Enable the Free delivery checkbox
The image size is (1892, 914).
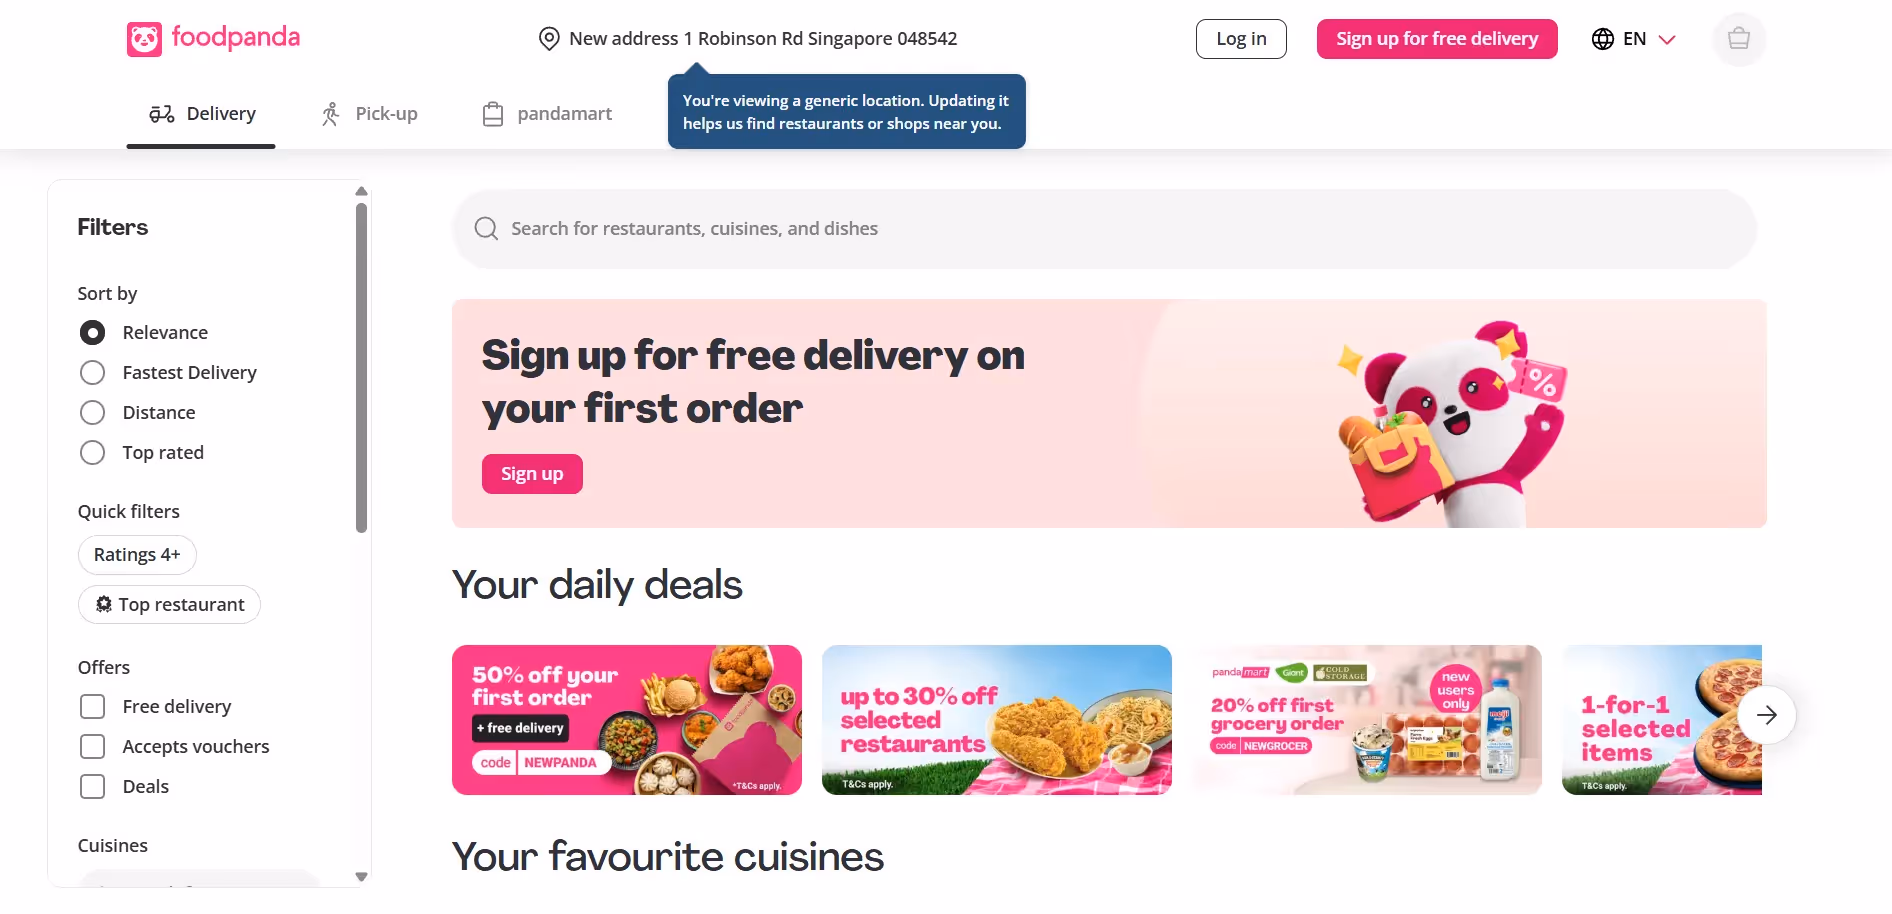click(x=92, y=707)
